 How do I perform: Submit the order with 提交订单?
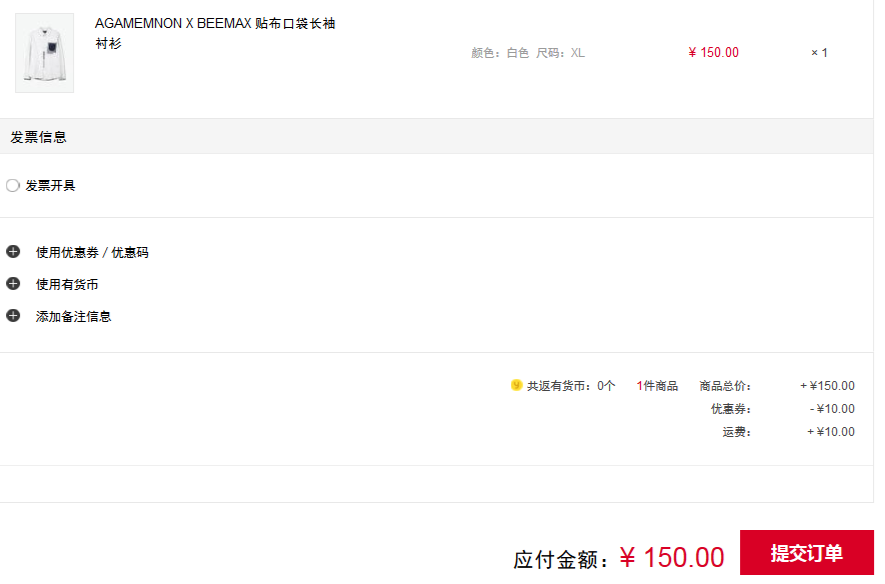point(806,553)
